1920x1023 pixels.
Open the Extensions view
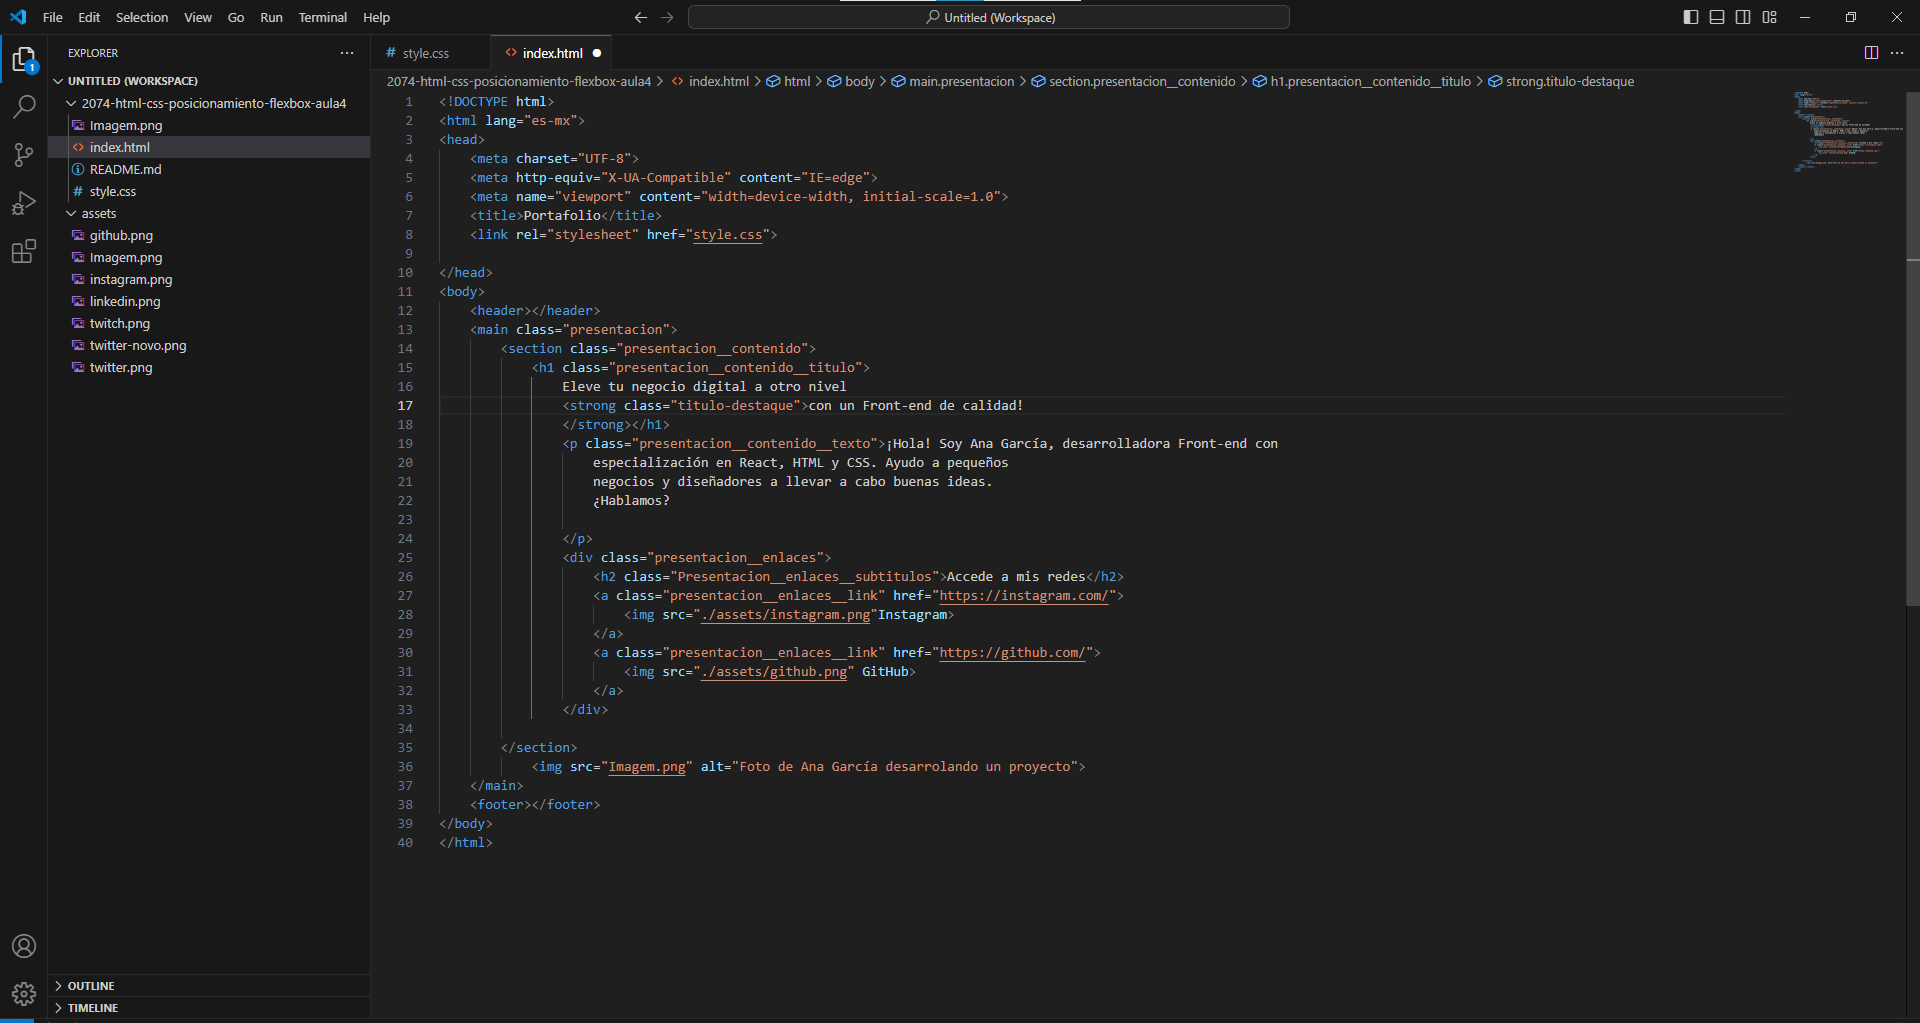tap(24, 251)
